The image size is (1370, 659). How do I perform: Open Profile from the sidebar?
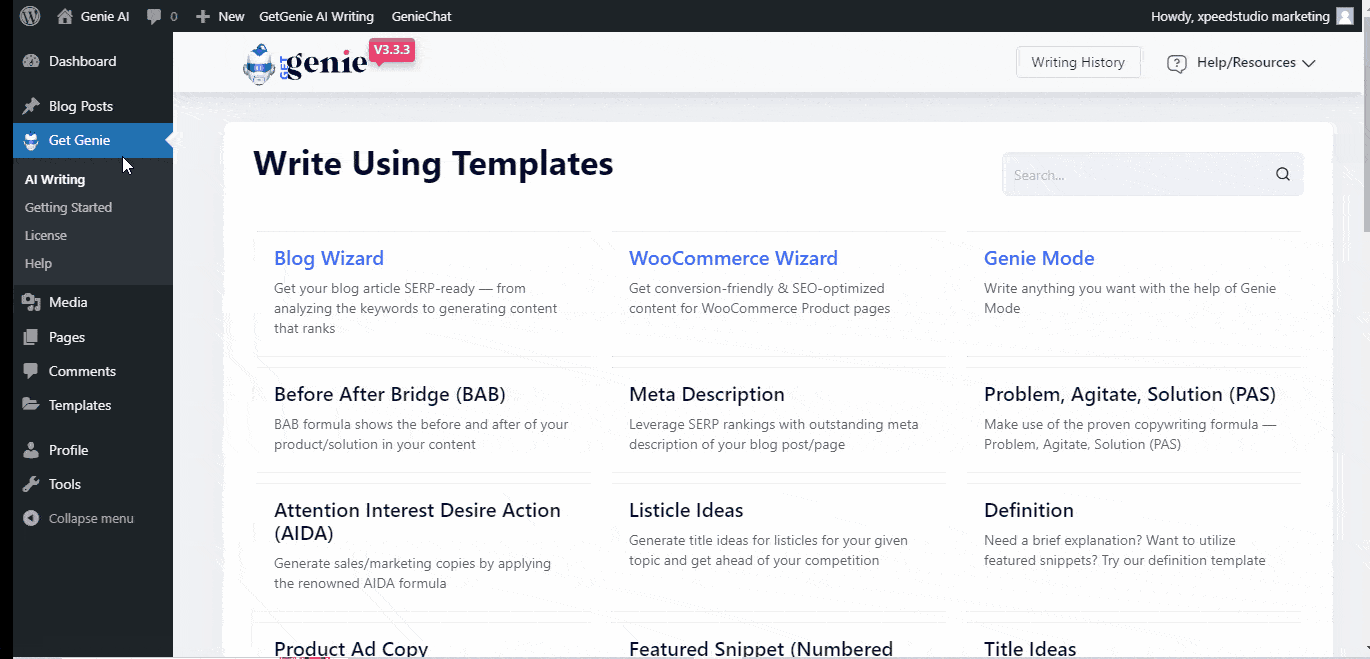point(69,450)
